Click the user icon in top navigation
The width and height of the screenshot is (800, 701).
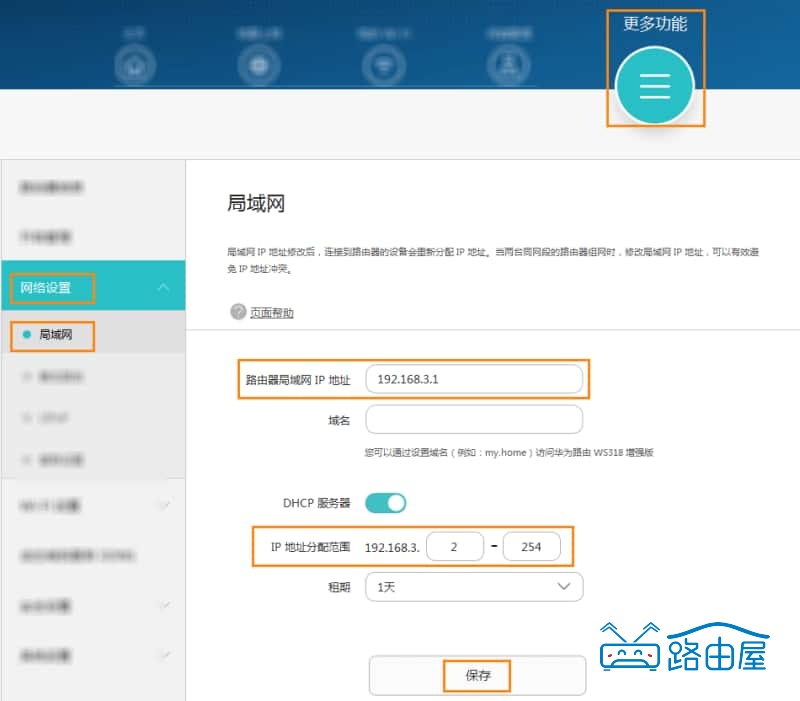coord(509,65)
